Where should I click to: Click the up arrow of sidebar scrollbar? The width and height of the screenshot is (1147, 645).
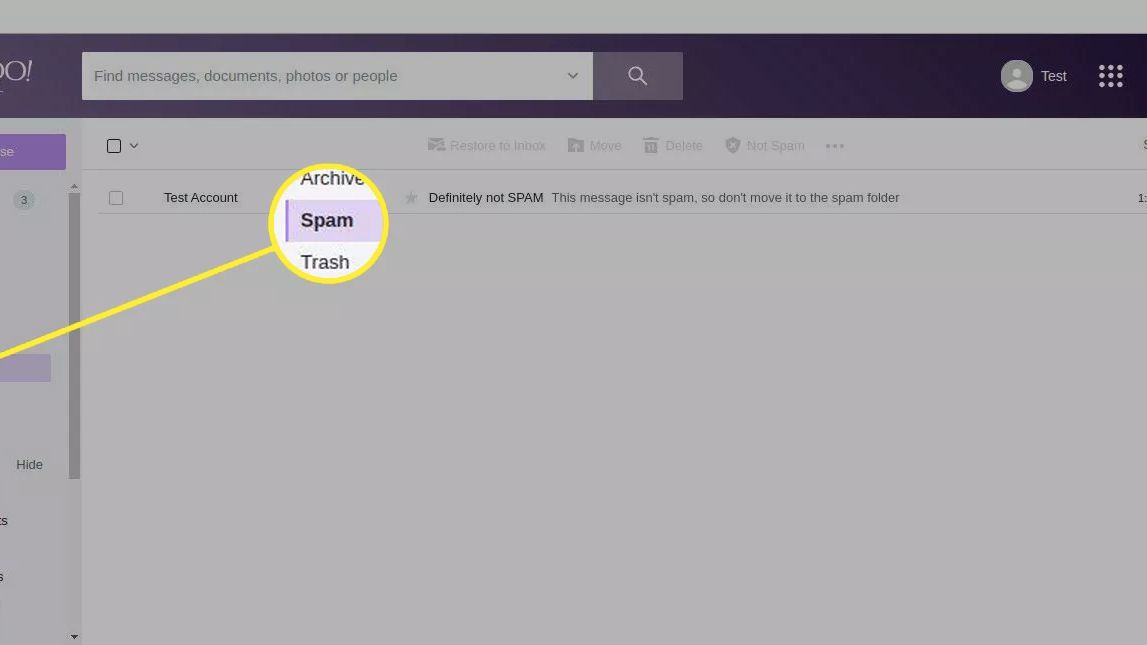(x=74, y=187)
